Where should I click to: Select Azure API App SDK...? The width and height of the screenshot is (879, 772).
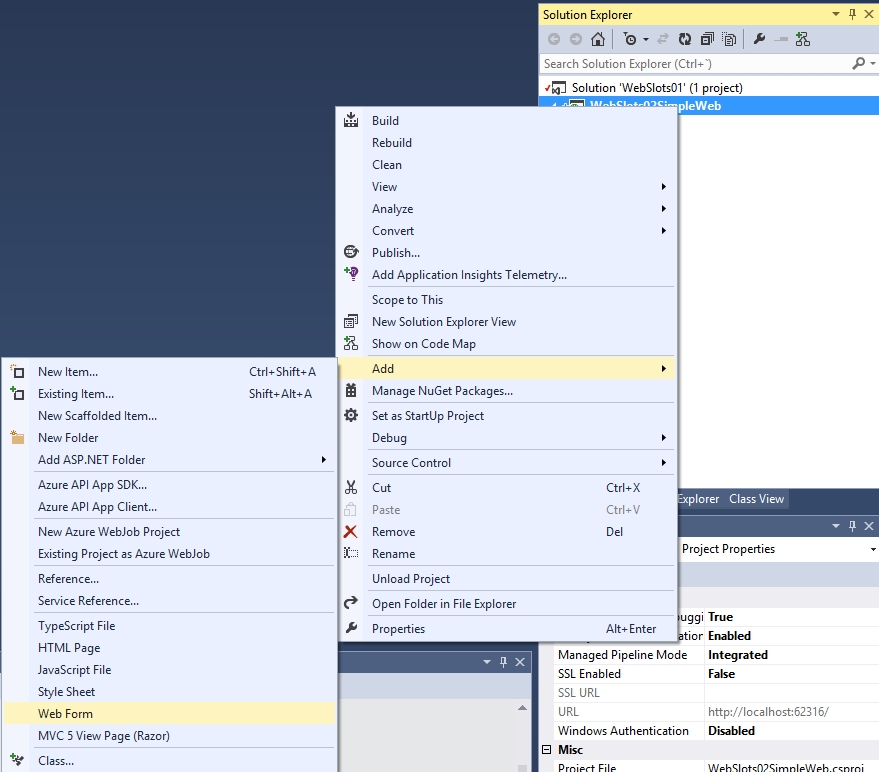pyautogui.click(x=169, y=484)
